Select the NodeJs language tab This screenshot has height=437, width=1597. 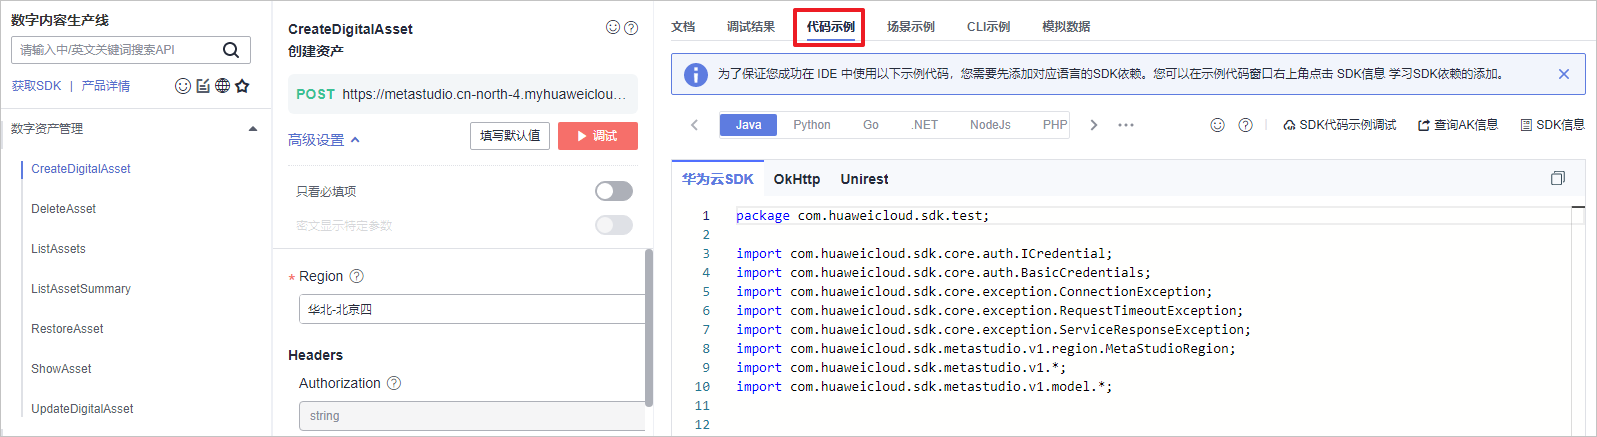(x=990, y=125)
